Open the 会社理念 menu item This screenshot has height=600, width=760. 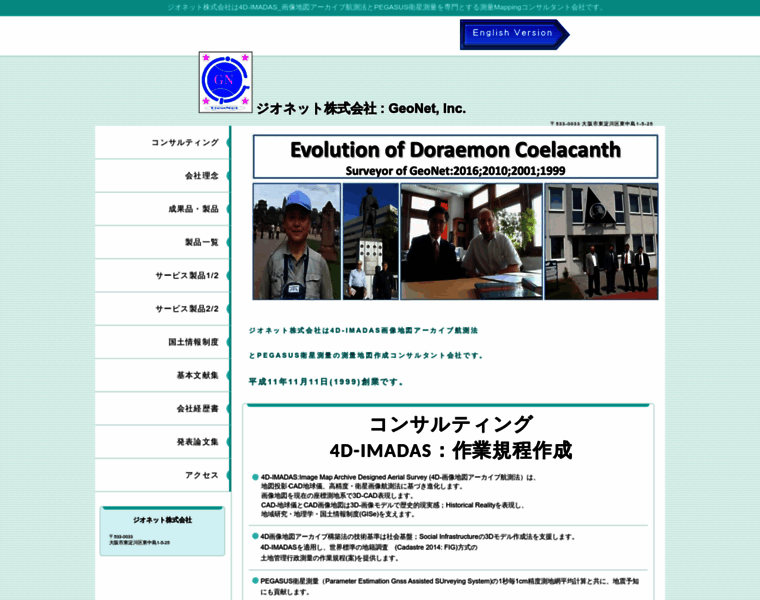point(162,175)
